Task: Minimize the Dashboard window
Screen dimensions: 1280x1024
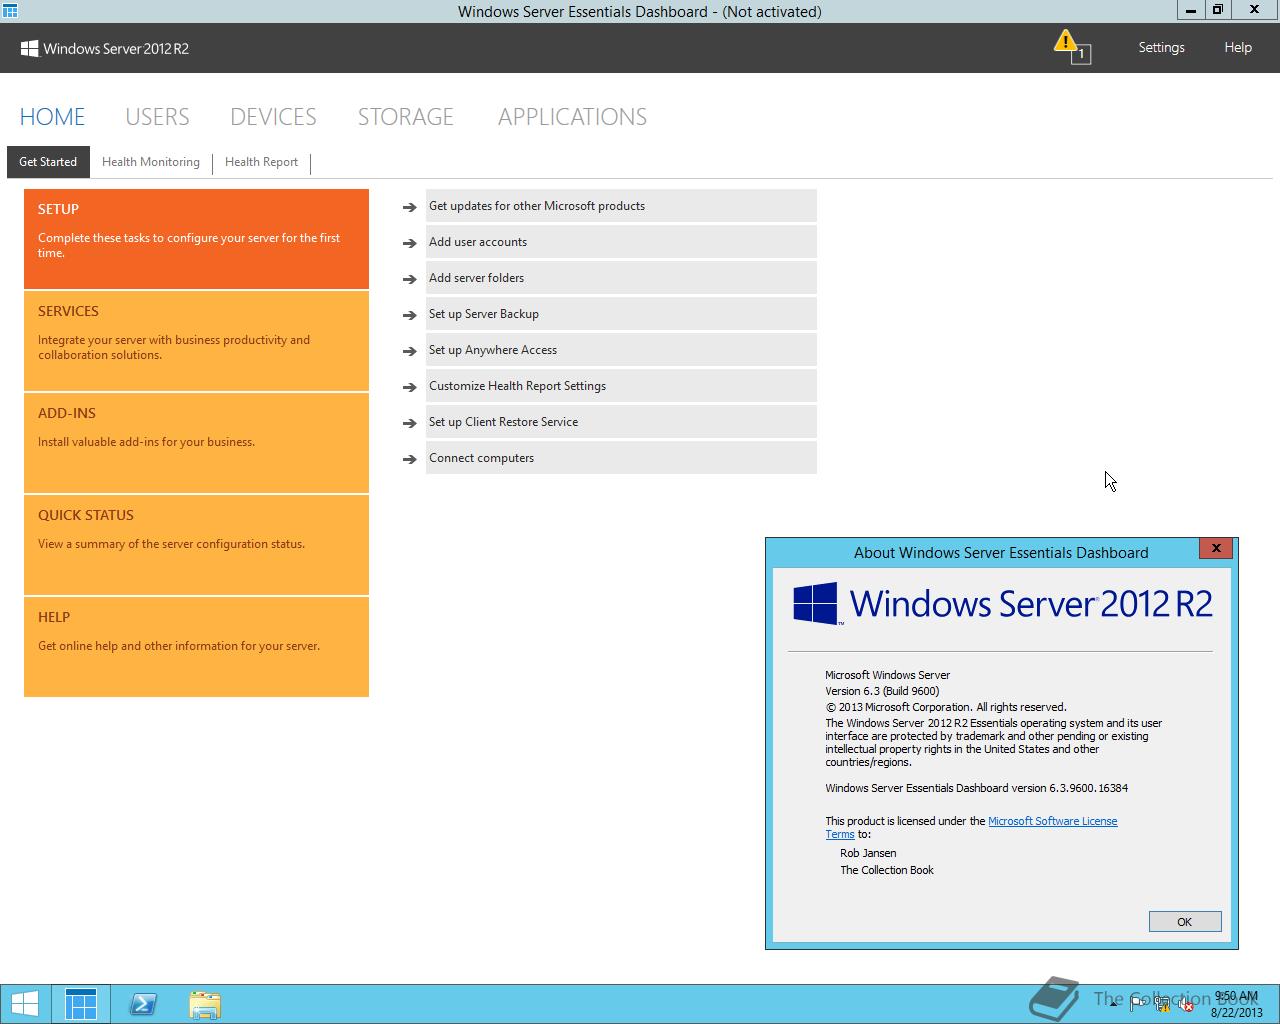Action: click(1191, 10)
